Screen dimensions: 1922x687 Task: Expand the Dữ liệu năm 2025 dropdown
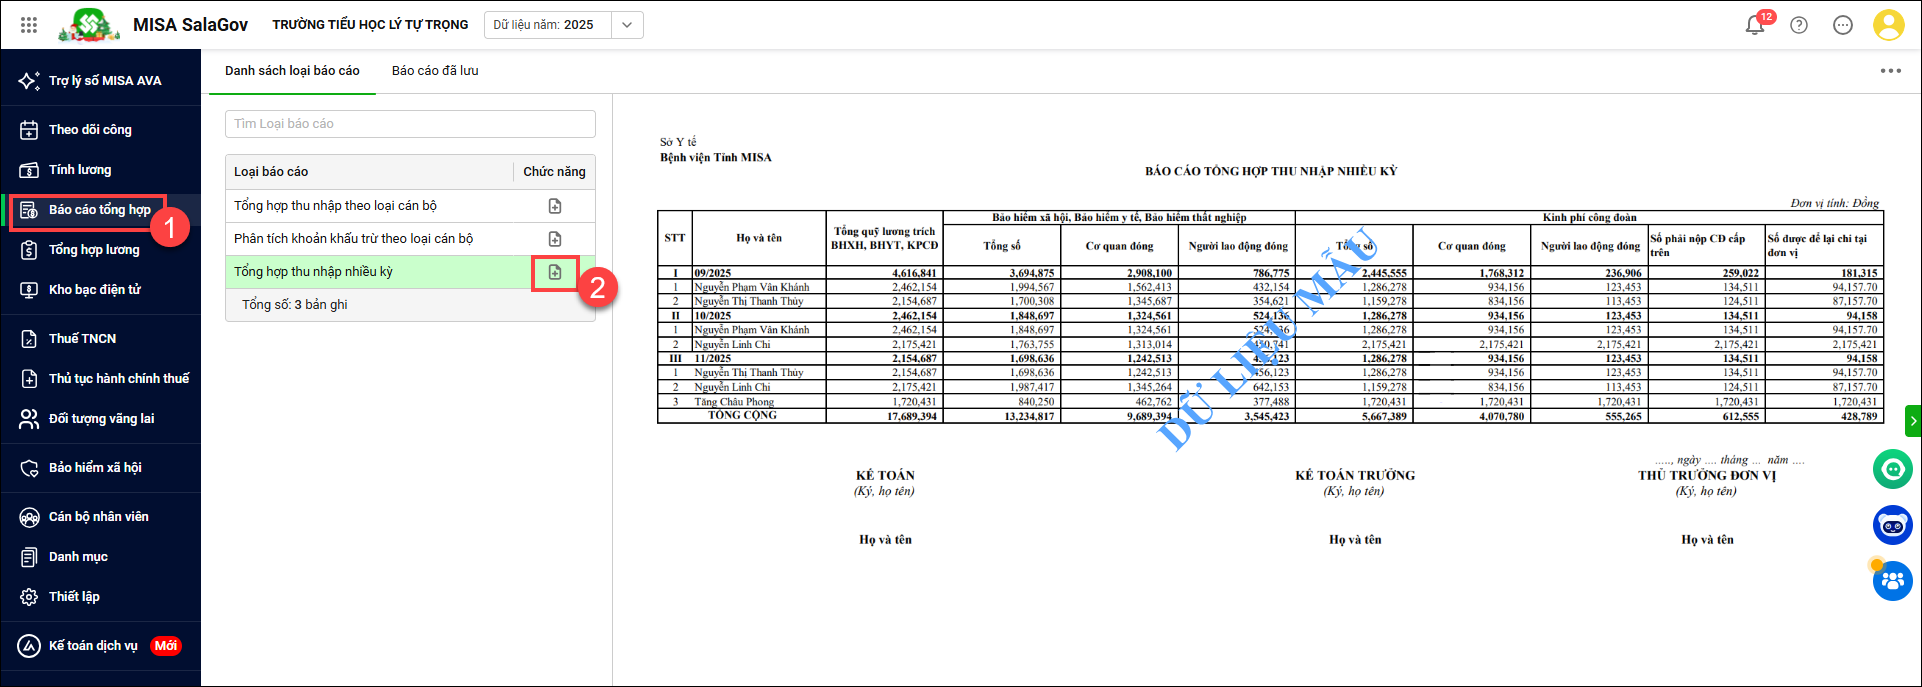[626, 25]
